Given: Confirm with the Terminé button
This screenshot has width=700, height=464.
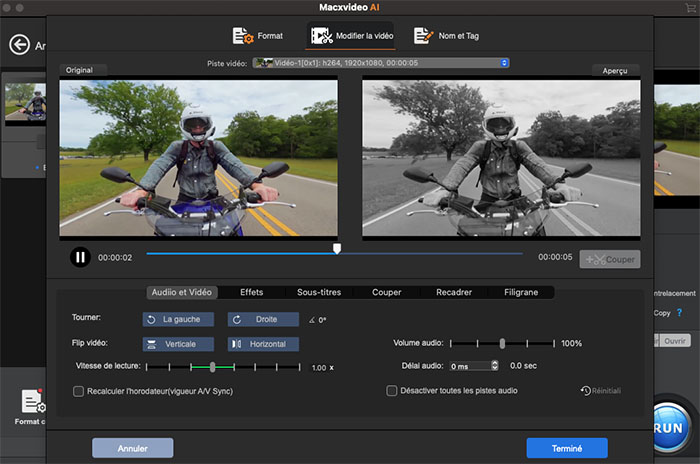Looking at the screenshot, I should (x=567, y=448).
